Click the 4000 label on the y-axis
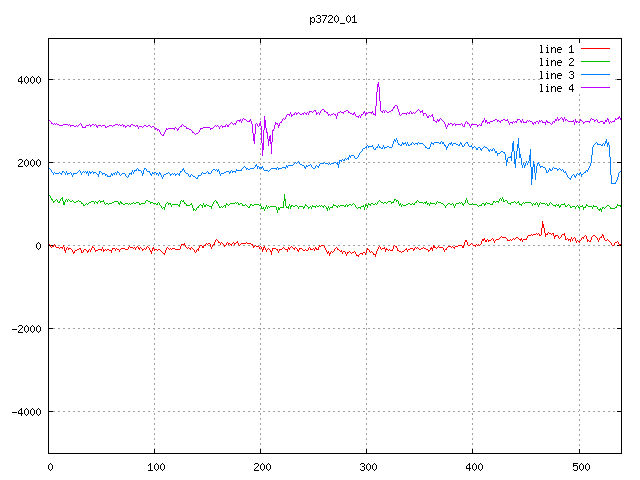Screen dimensions: 640x480 (x=28, y=80)
